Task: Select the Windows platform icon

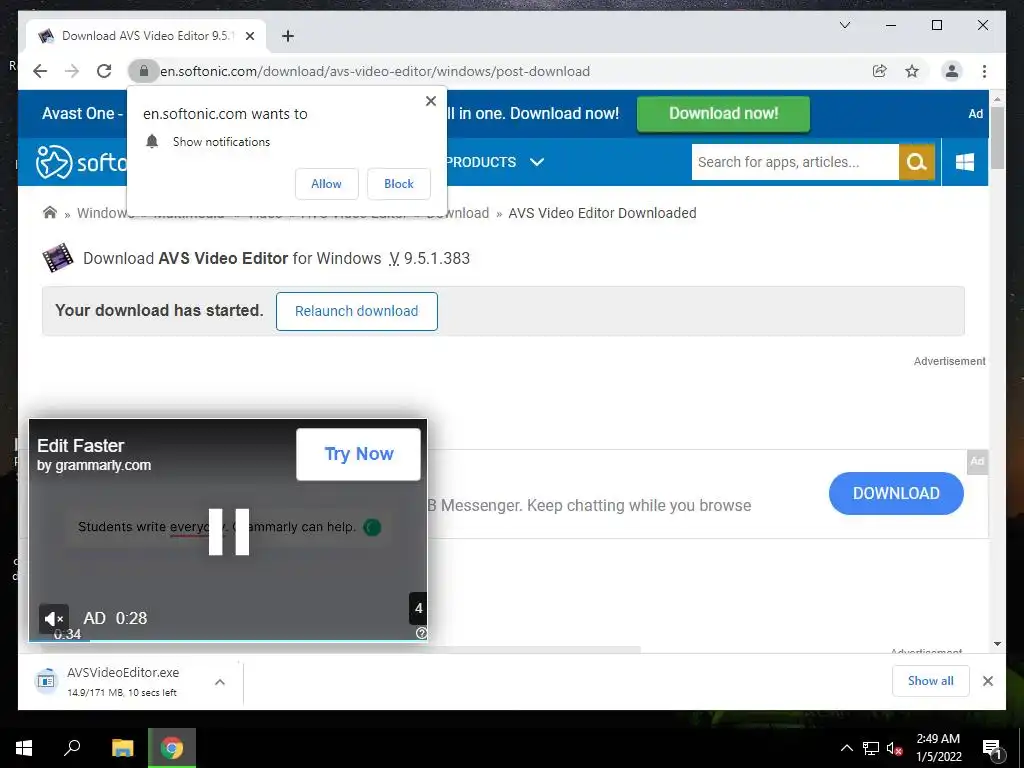Action: [965, 162]
